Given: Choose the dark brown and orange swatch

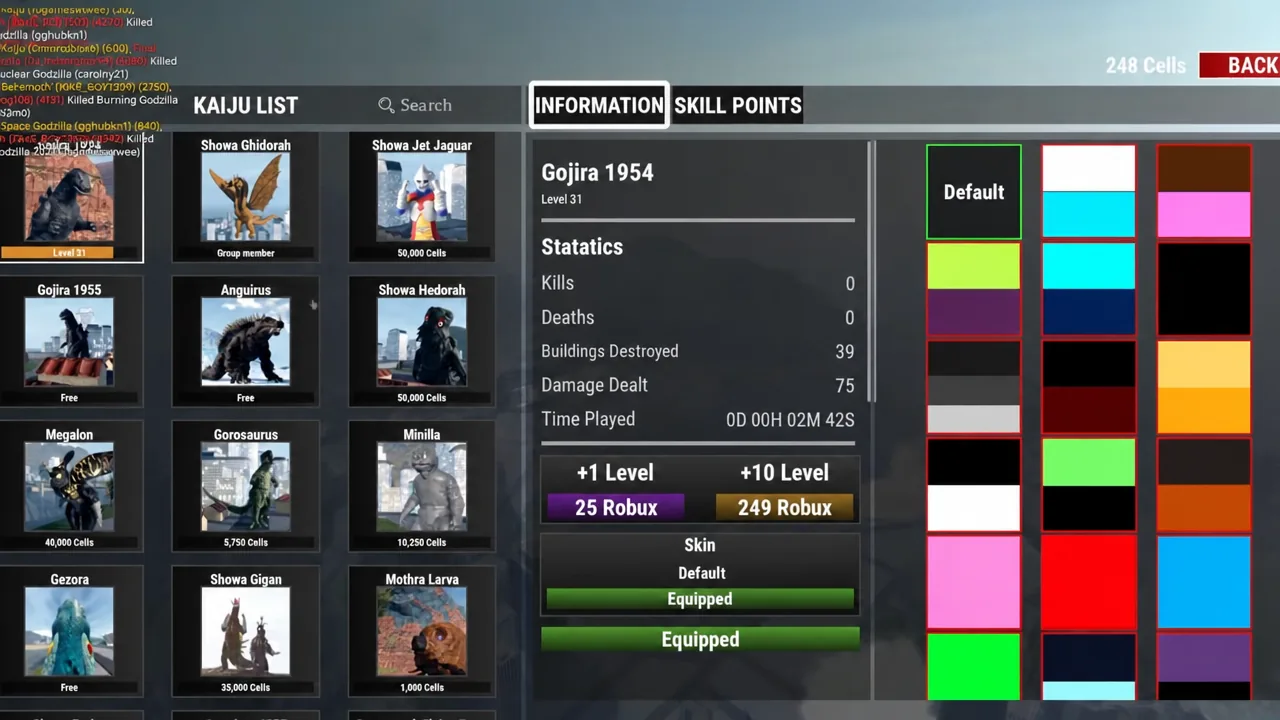Looking at the screenshot, I should pyautogui.click(x=1204, y=485).
